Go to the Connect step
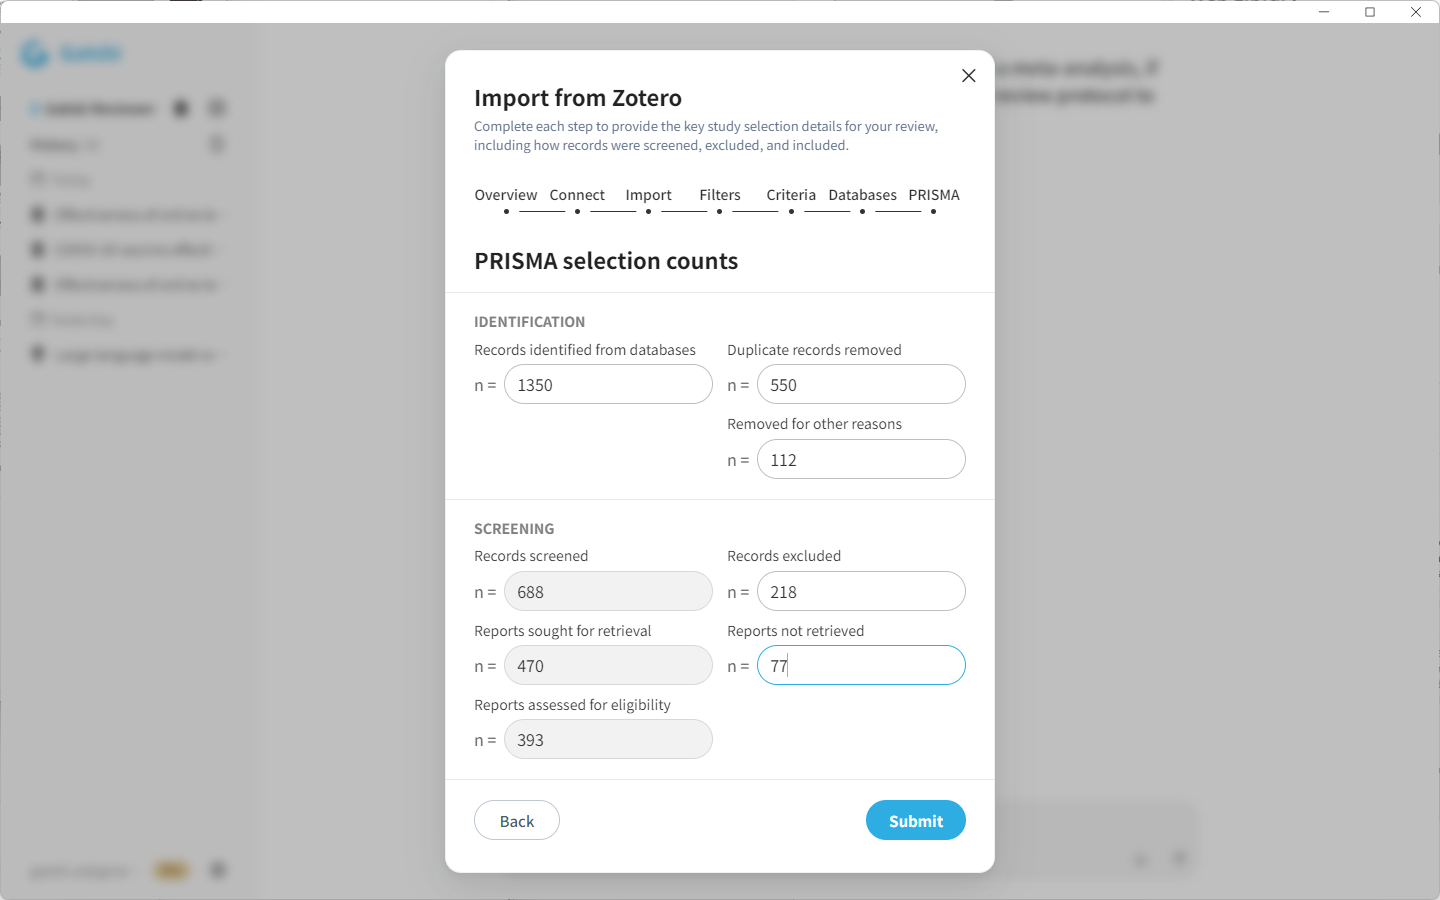 tap(577, 195)
